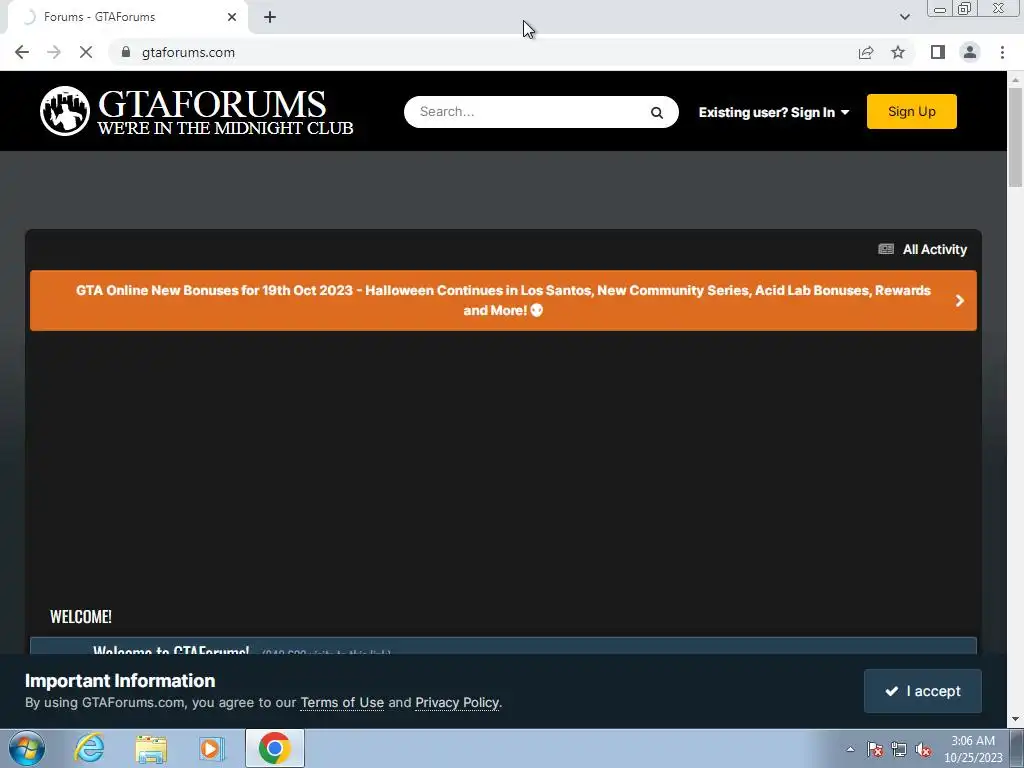Click the Chrome taskbar icon
This screenshot has width=1024, height=768.
click(x=274, y=748)
